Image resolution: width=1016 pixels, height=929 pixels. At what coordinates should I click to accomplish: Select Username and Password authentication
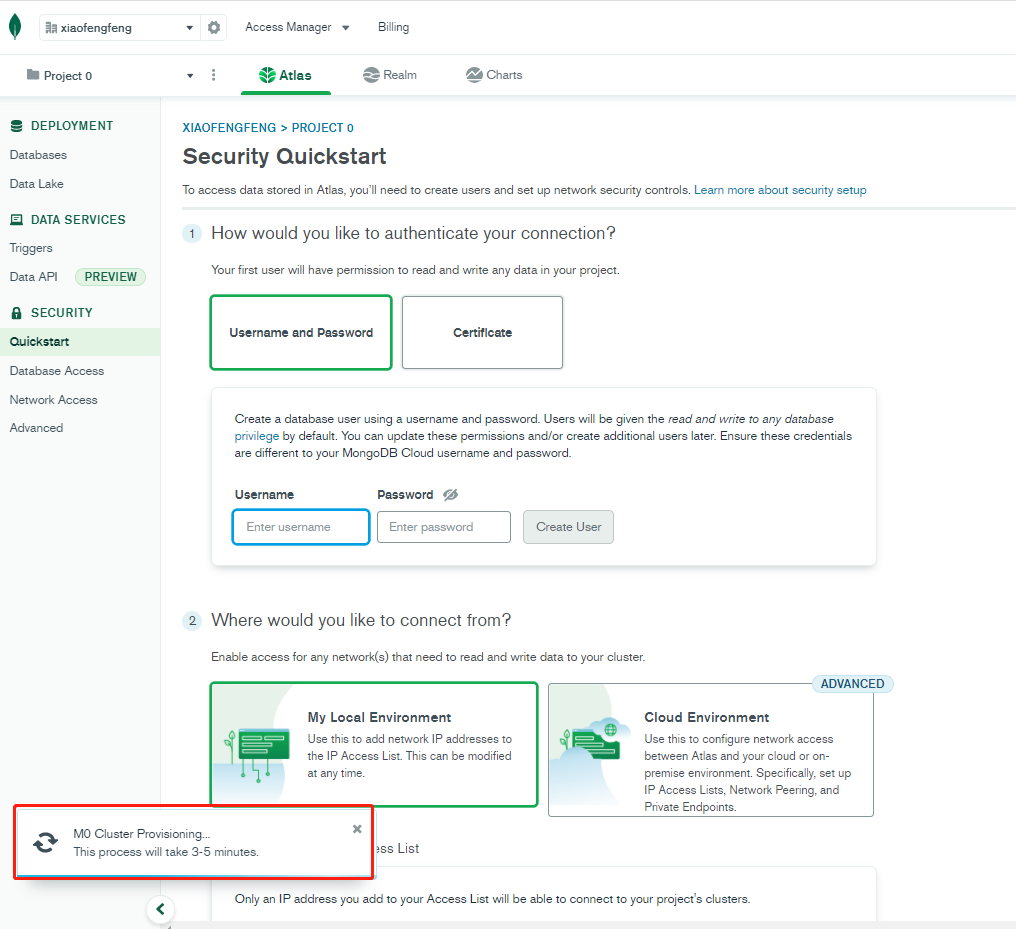point(301,332)
